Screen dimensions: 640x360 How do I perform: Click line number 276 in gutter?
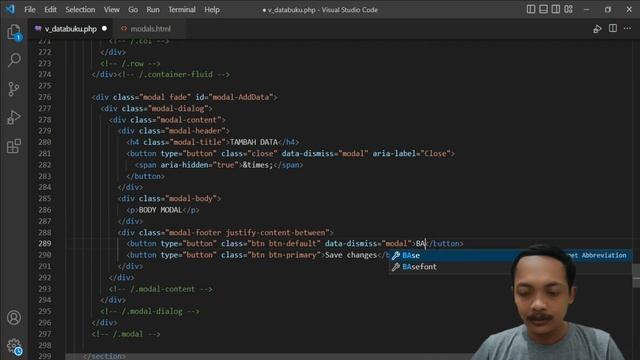tap(44, 97)
